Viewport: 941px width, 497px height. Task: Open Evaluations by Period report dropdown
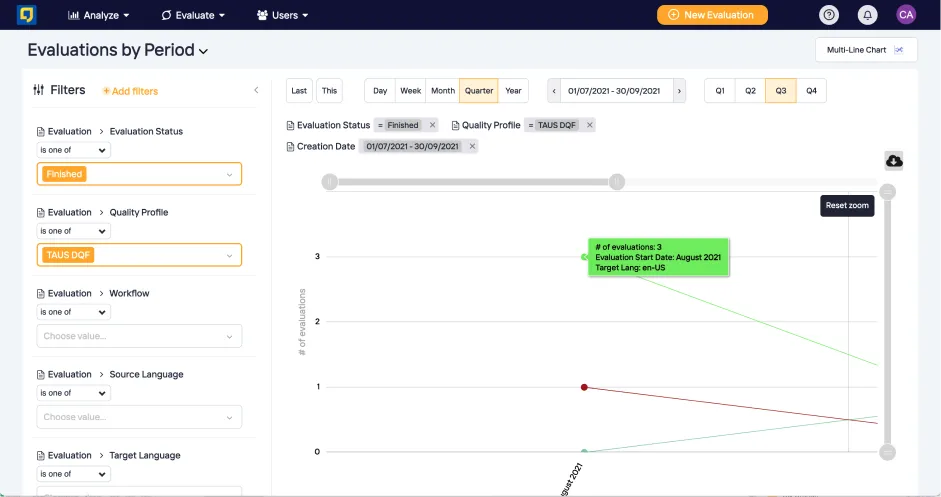pyautogui.click(x=118, y=50)
